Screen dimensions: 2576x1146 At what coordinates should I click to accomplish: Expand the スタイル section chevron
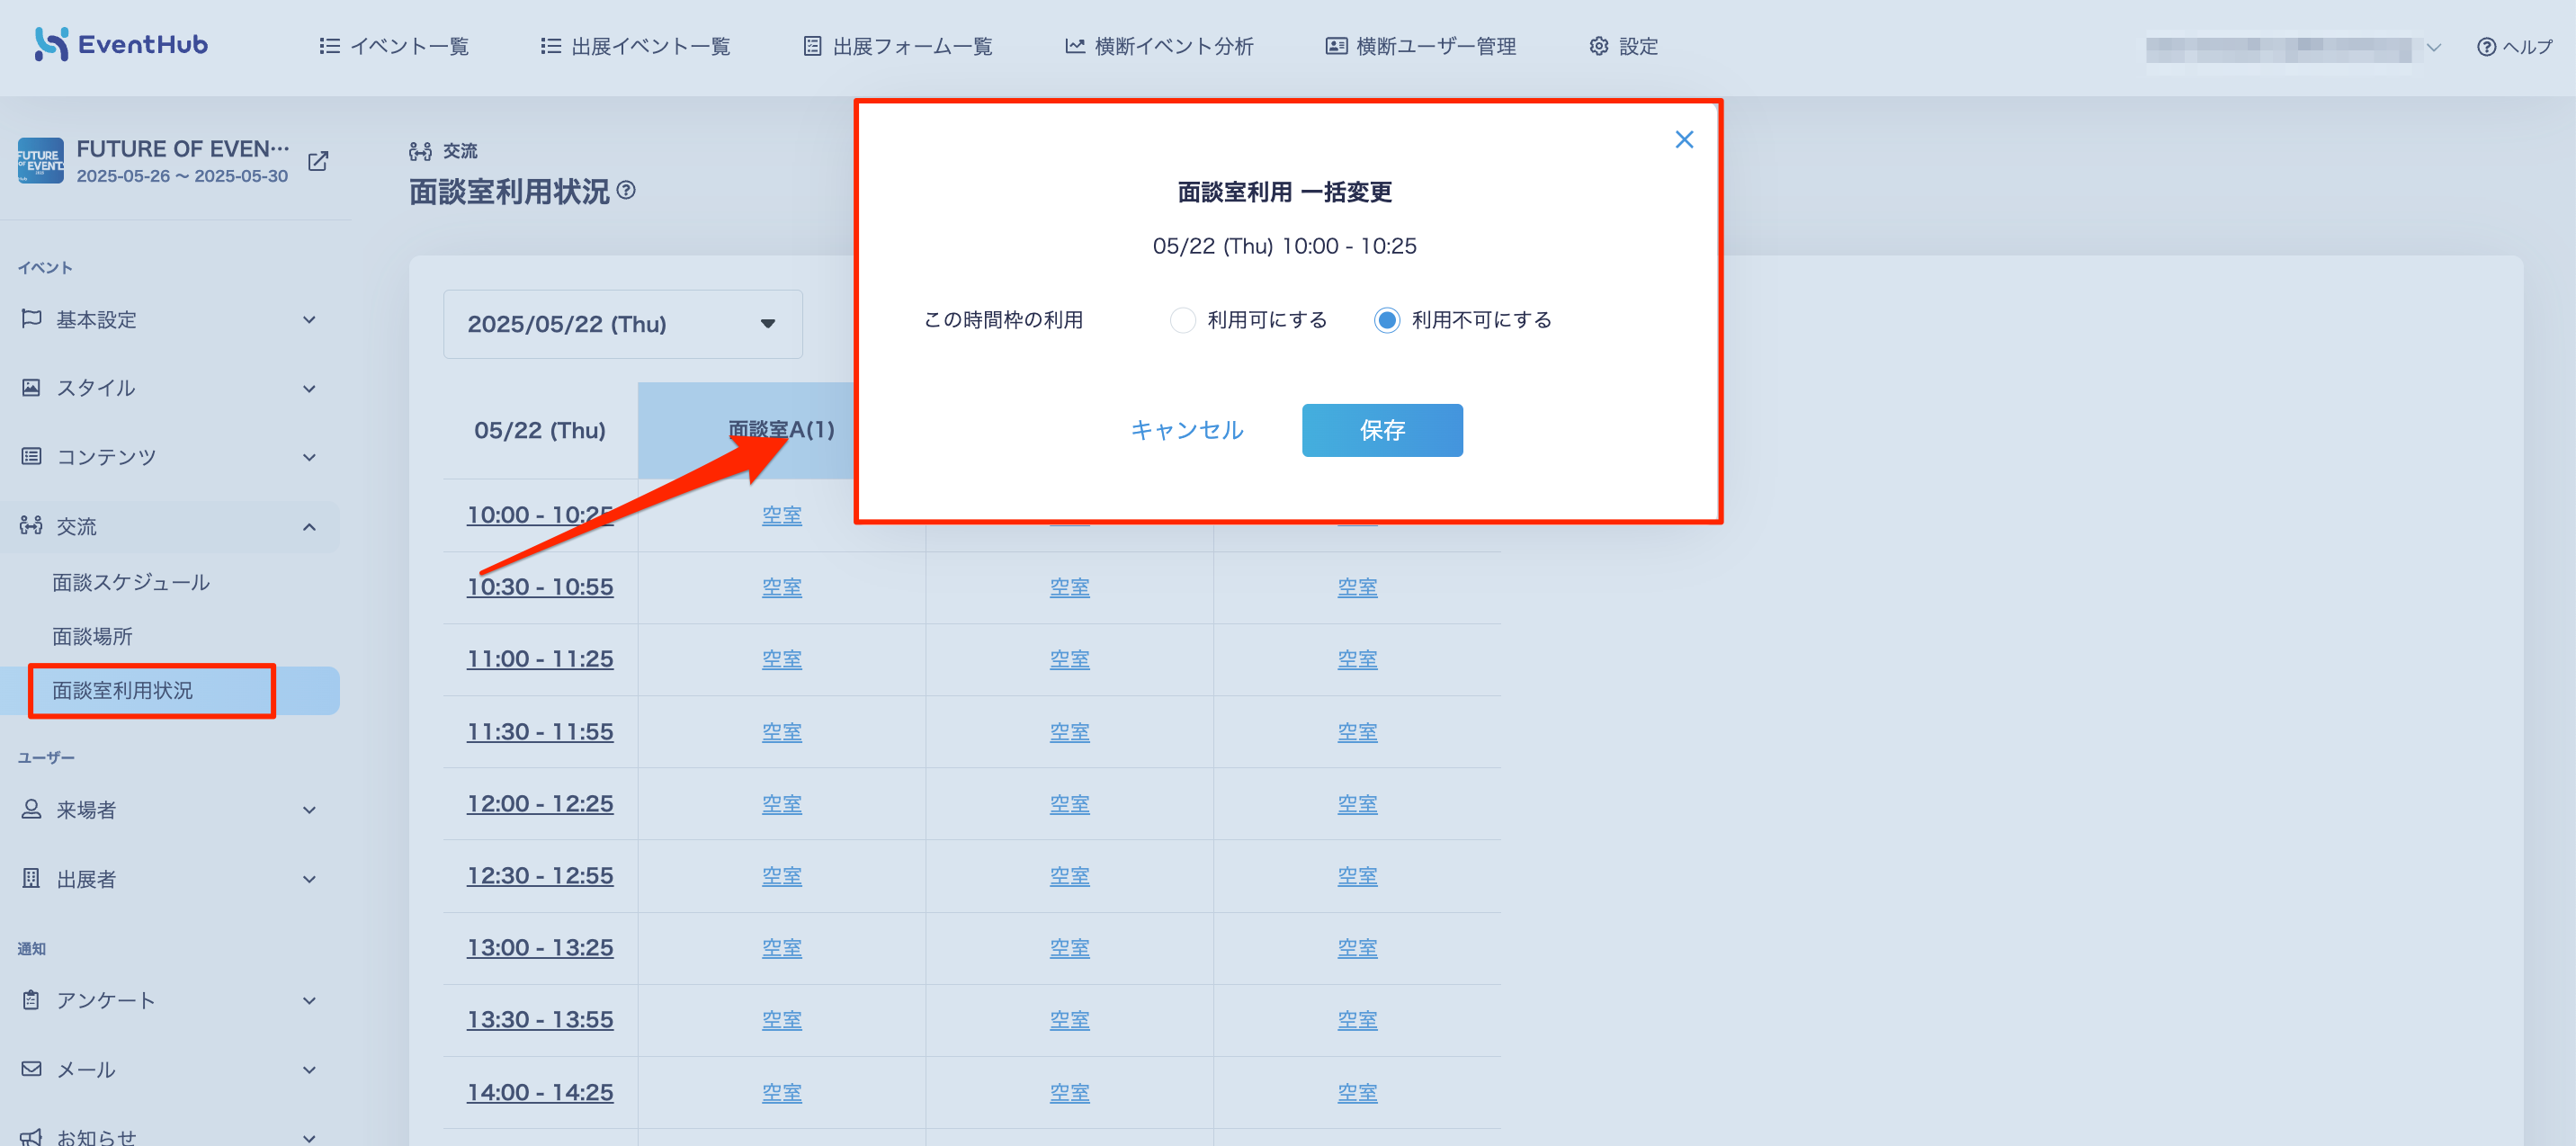pos(310,389)
